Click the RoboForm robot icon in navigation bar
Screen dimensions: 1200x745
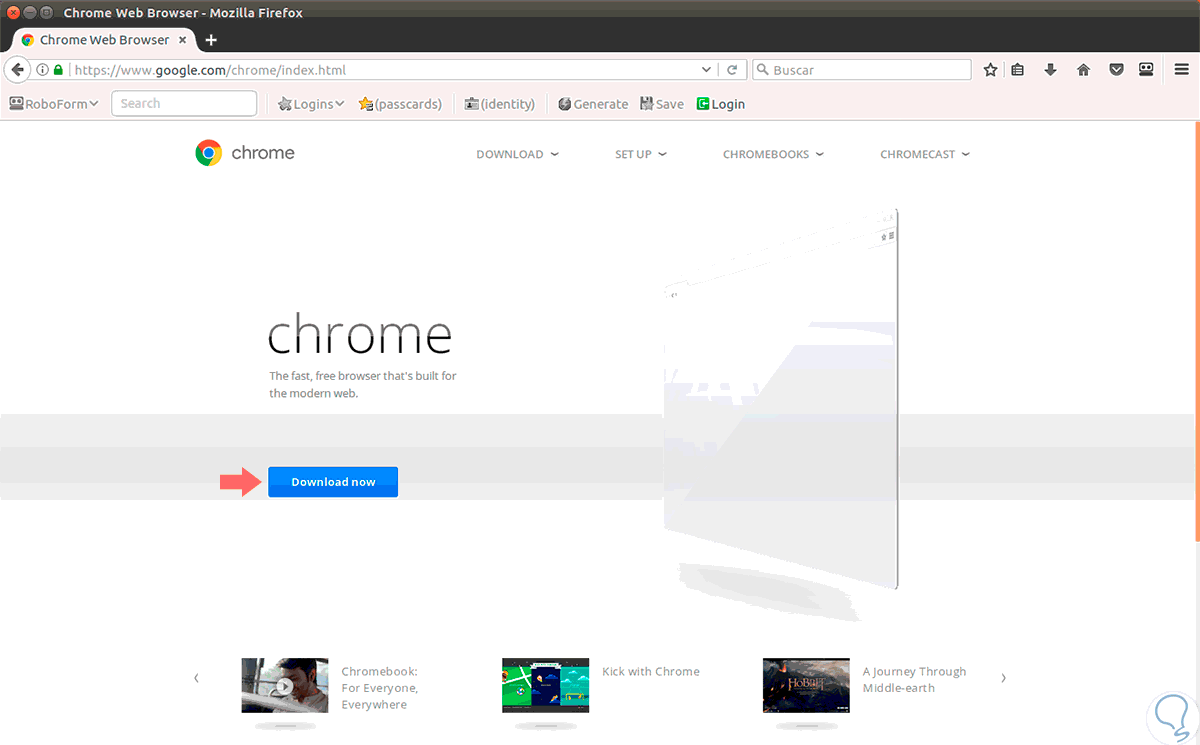click(1147, 70)
